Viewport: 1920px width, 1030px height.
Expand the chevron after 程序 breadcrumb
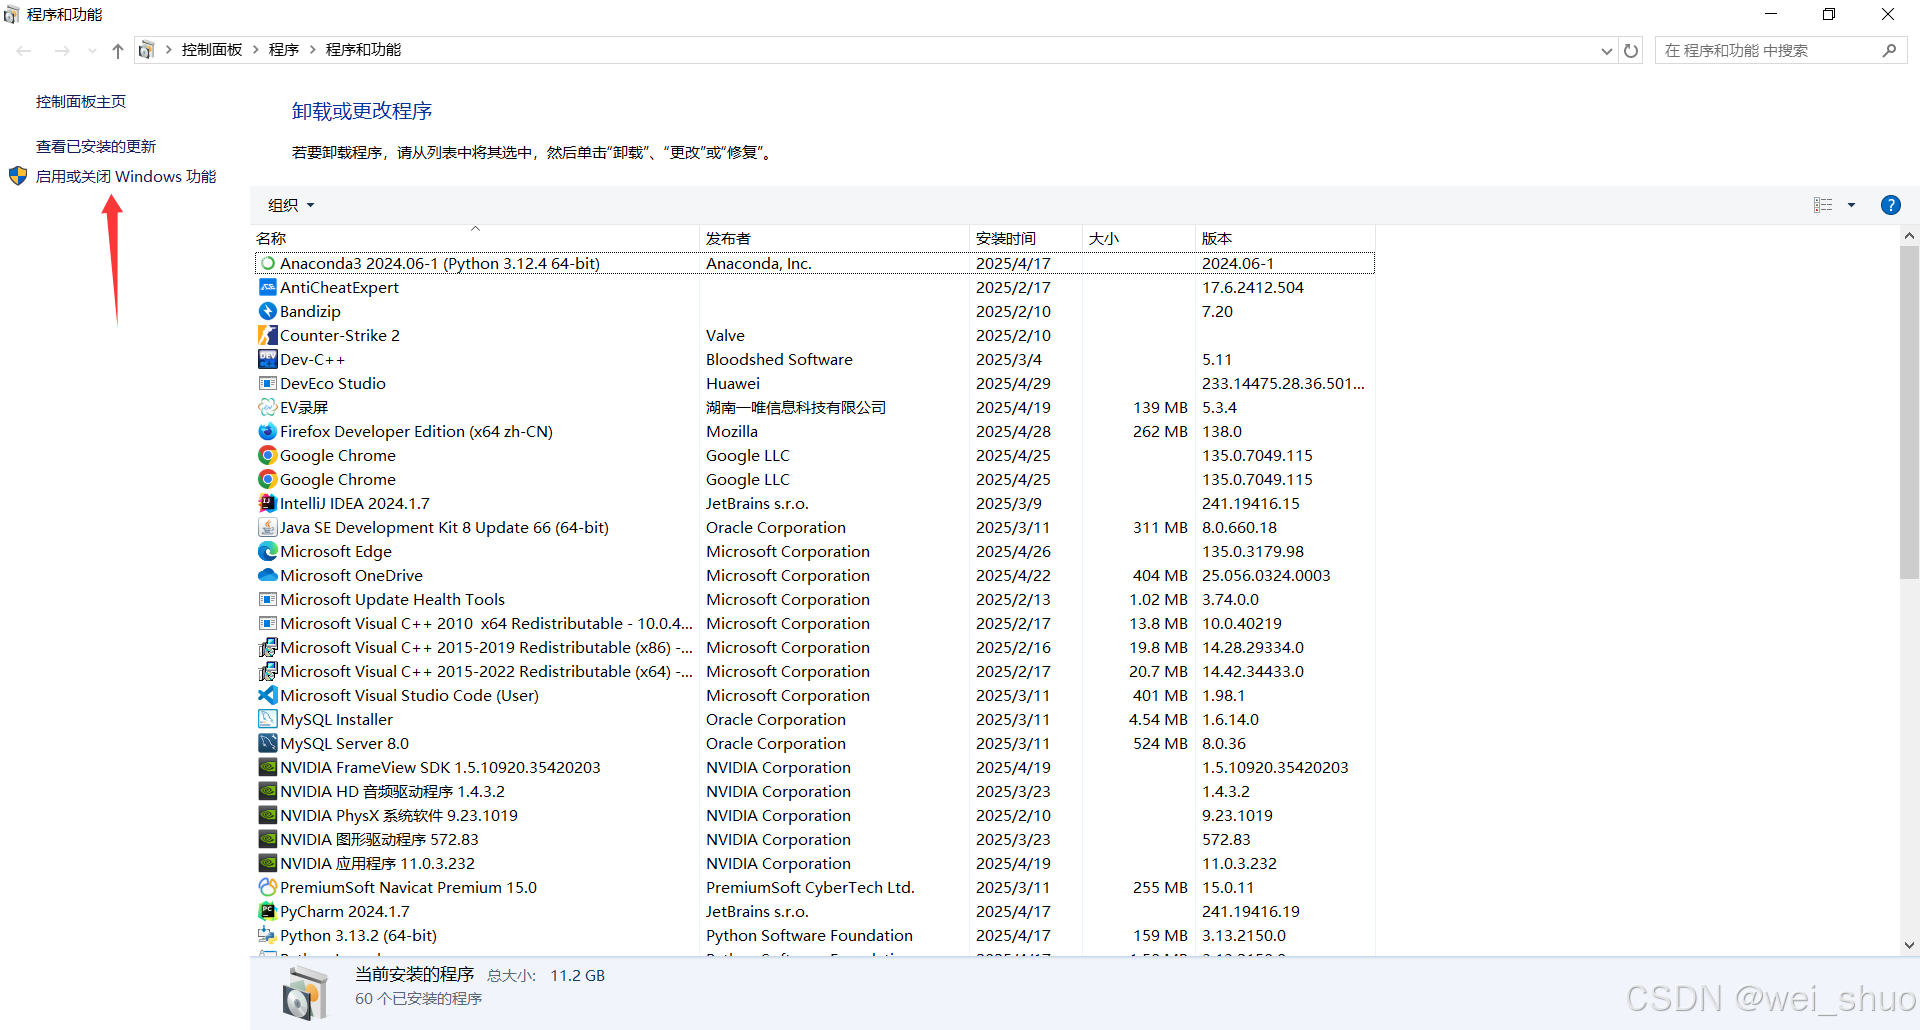pos(313,50)
